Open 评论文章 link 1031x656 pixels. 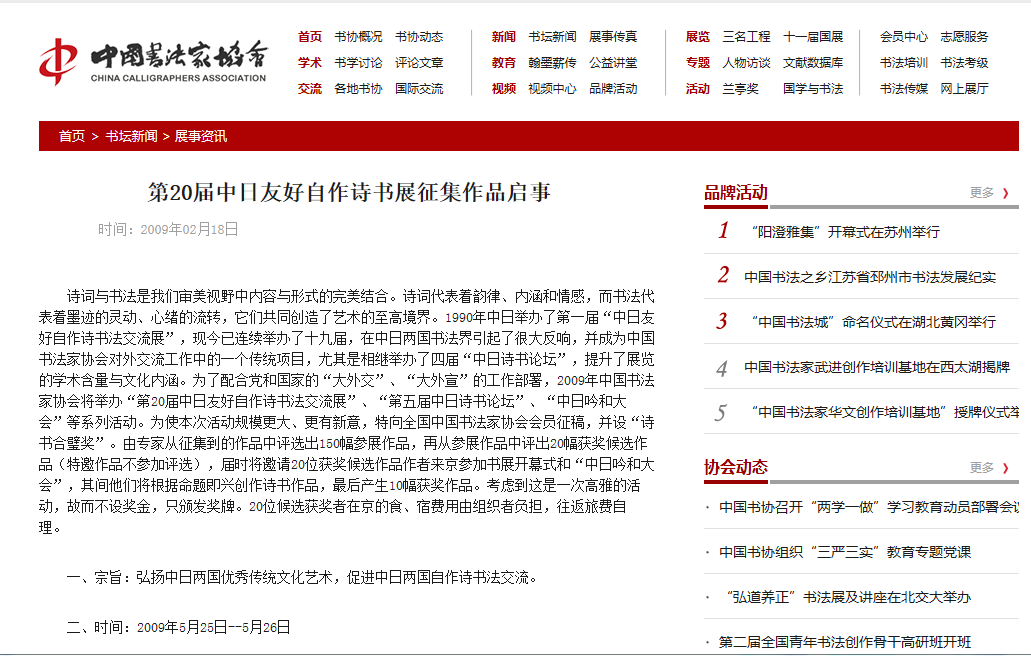tap(419, 63)
